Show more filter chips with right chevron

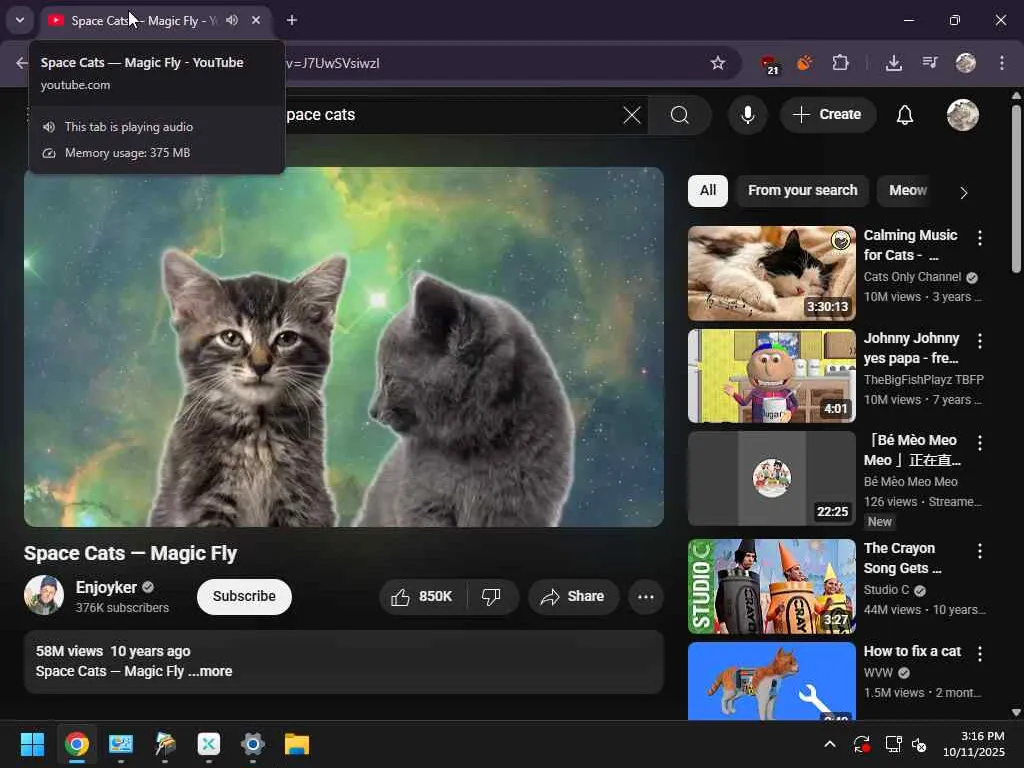[x=963, y=192]
